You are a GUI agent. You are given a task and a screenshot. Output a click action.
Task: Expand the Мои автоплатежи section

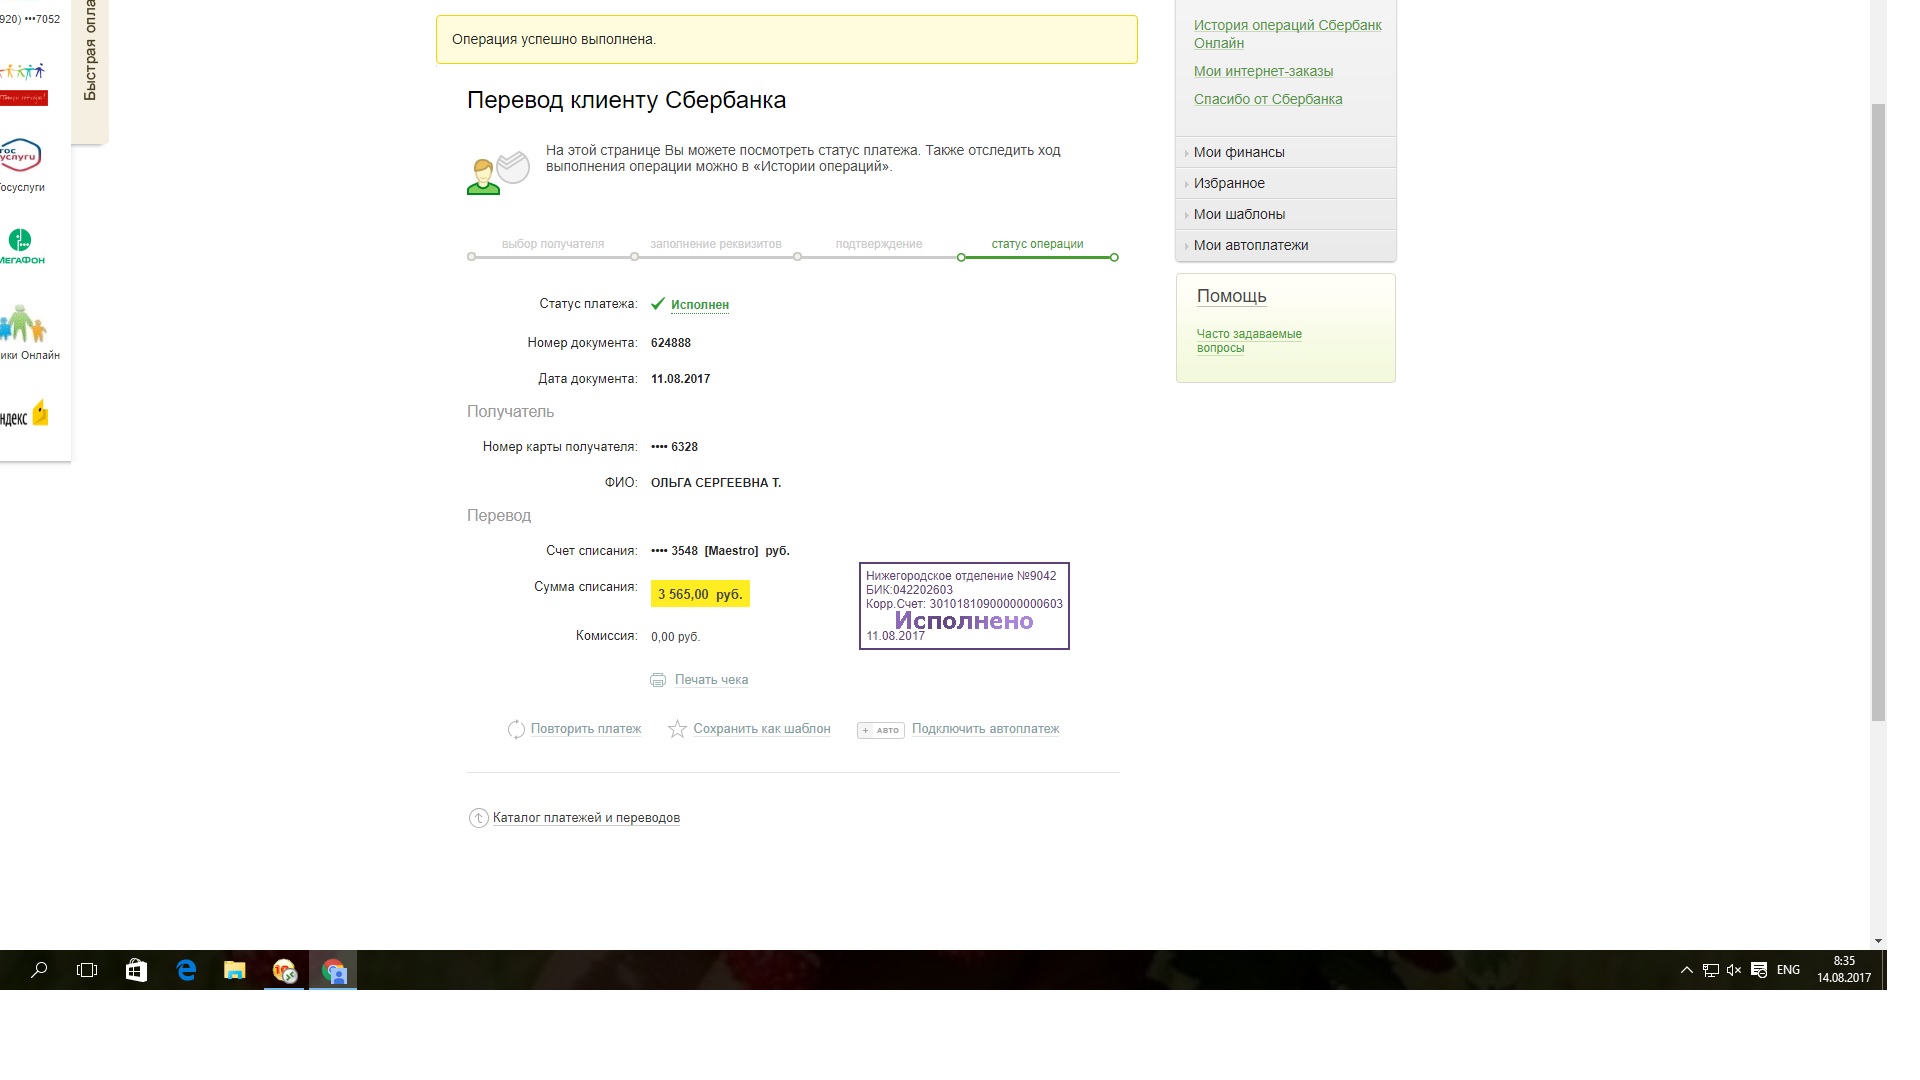pos(1250,245)
